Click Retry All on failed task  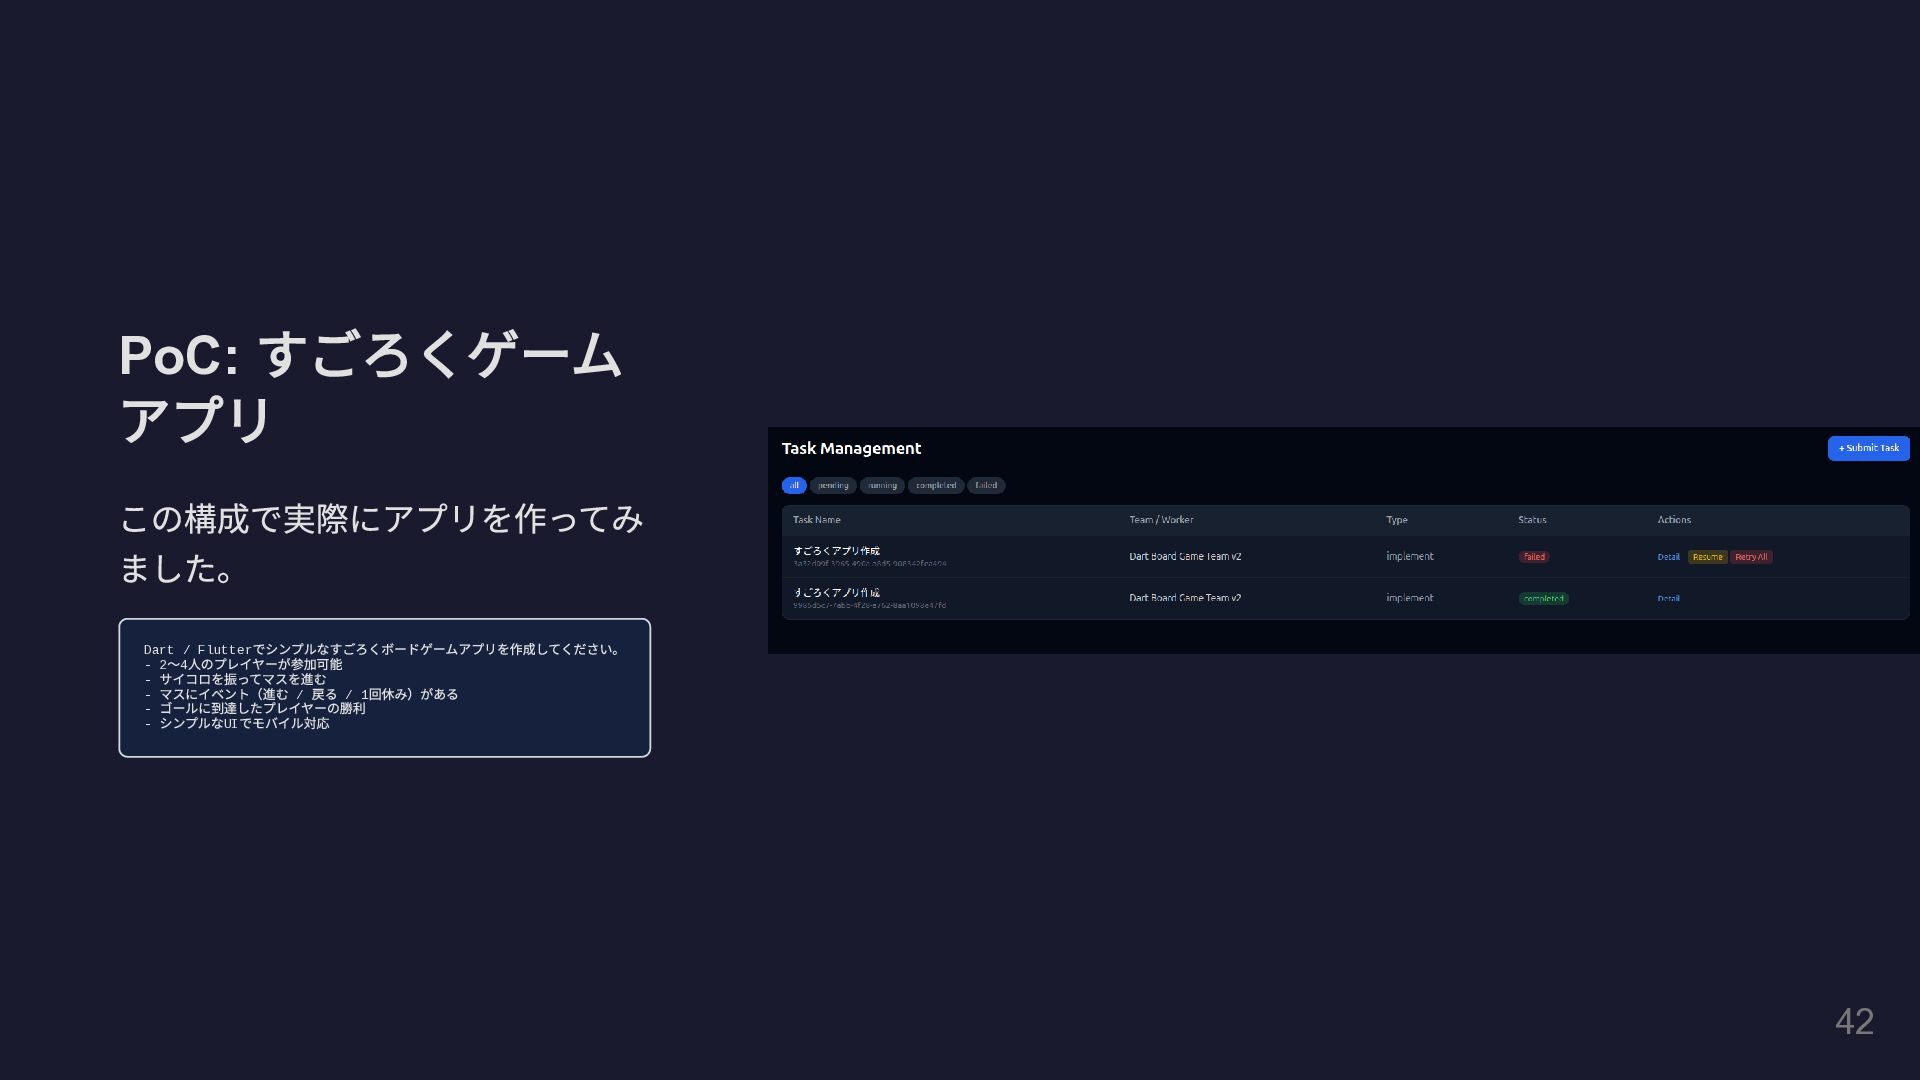click(x=1751, y=557)
